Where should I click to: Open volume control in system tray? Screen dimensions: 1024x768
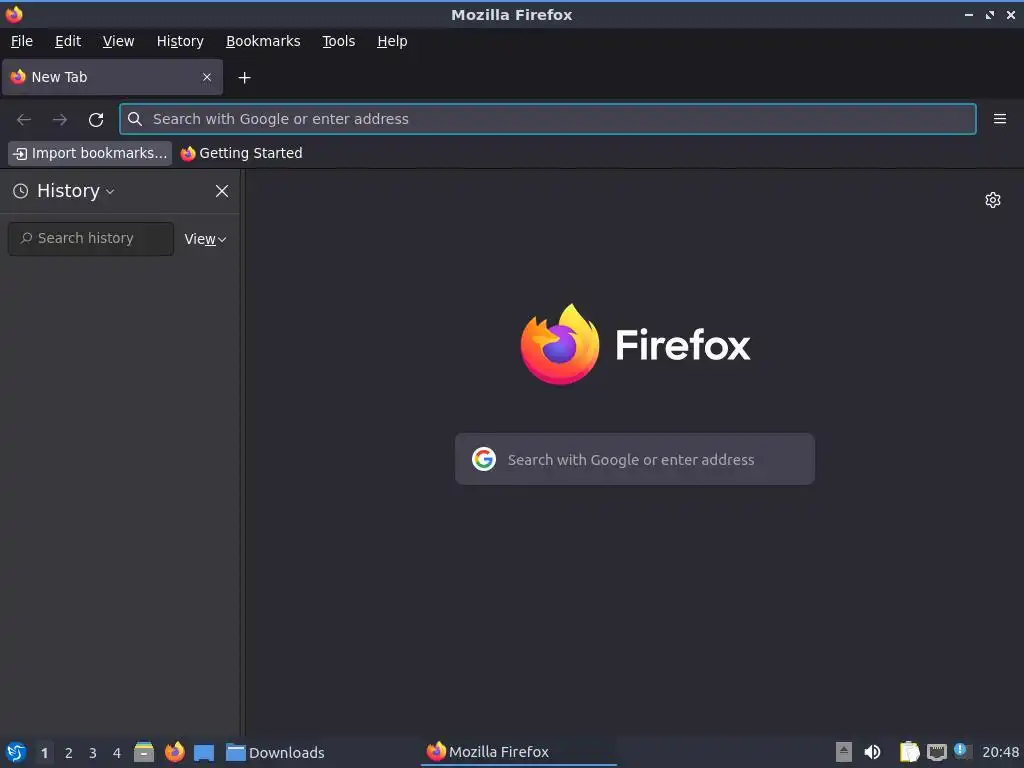[872, 752]
